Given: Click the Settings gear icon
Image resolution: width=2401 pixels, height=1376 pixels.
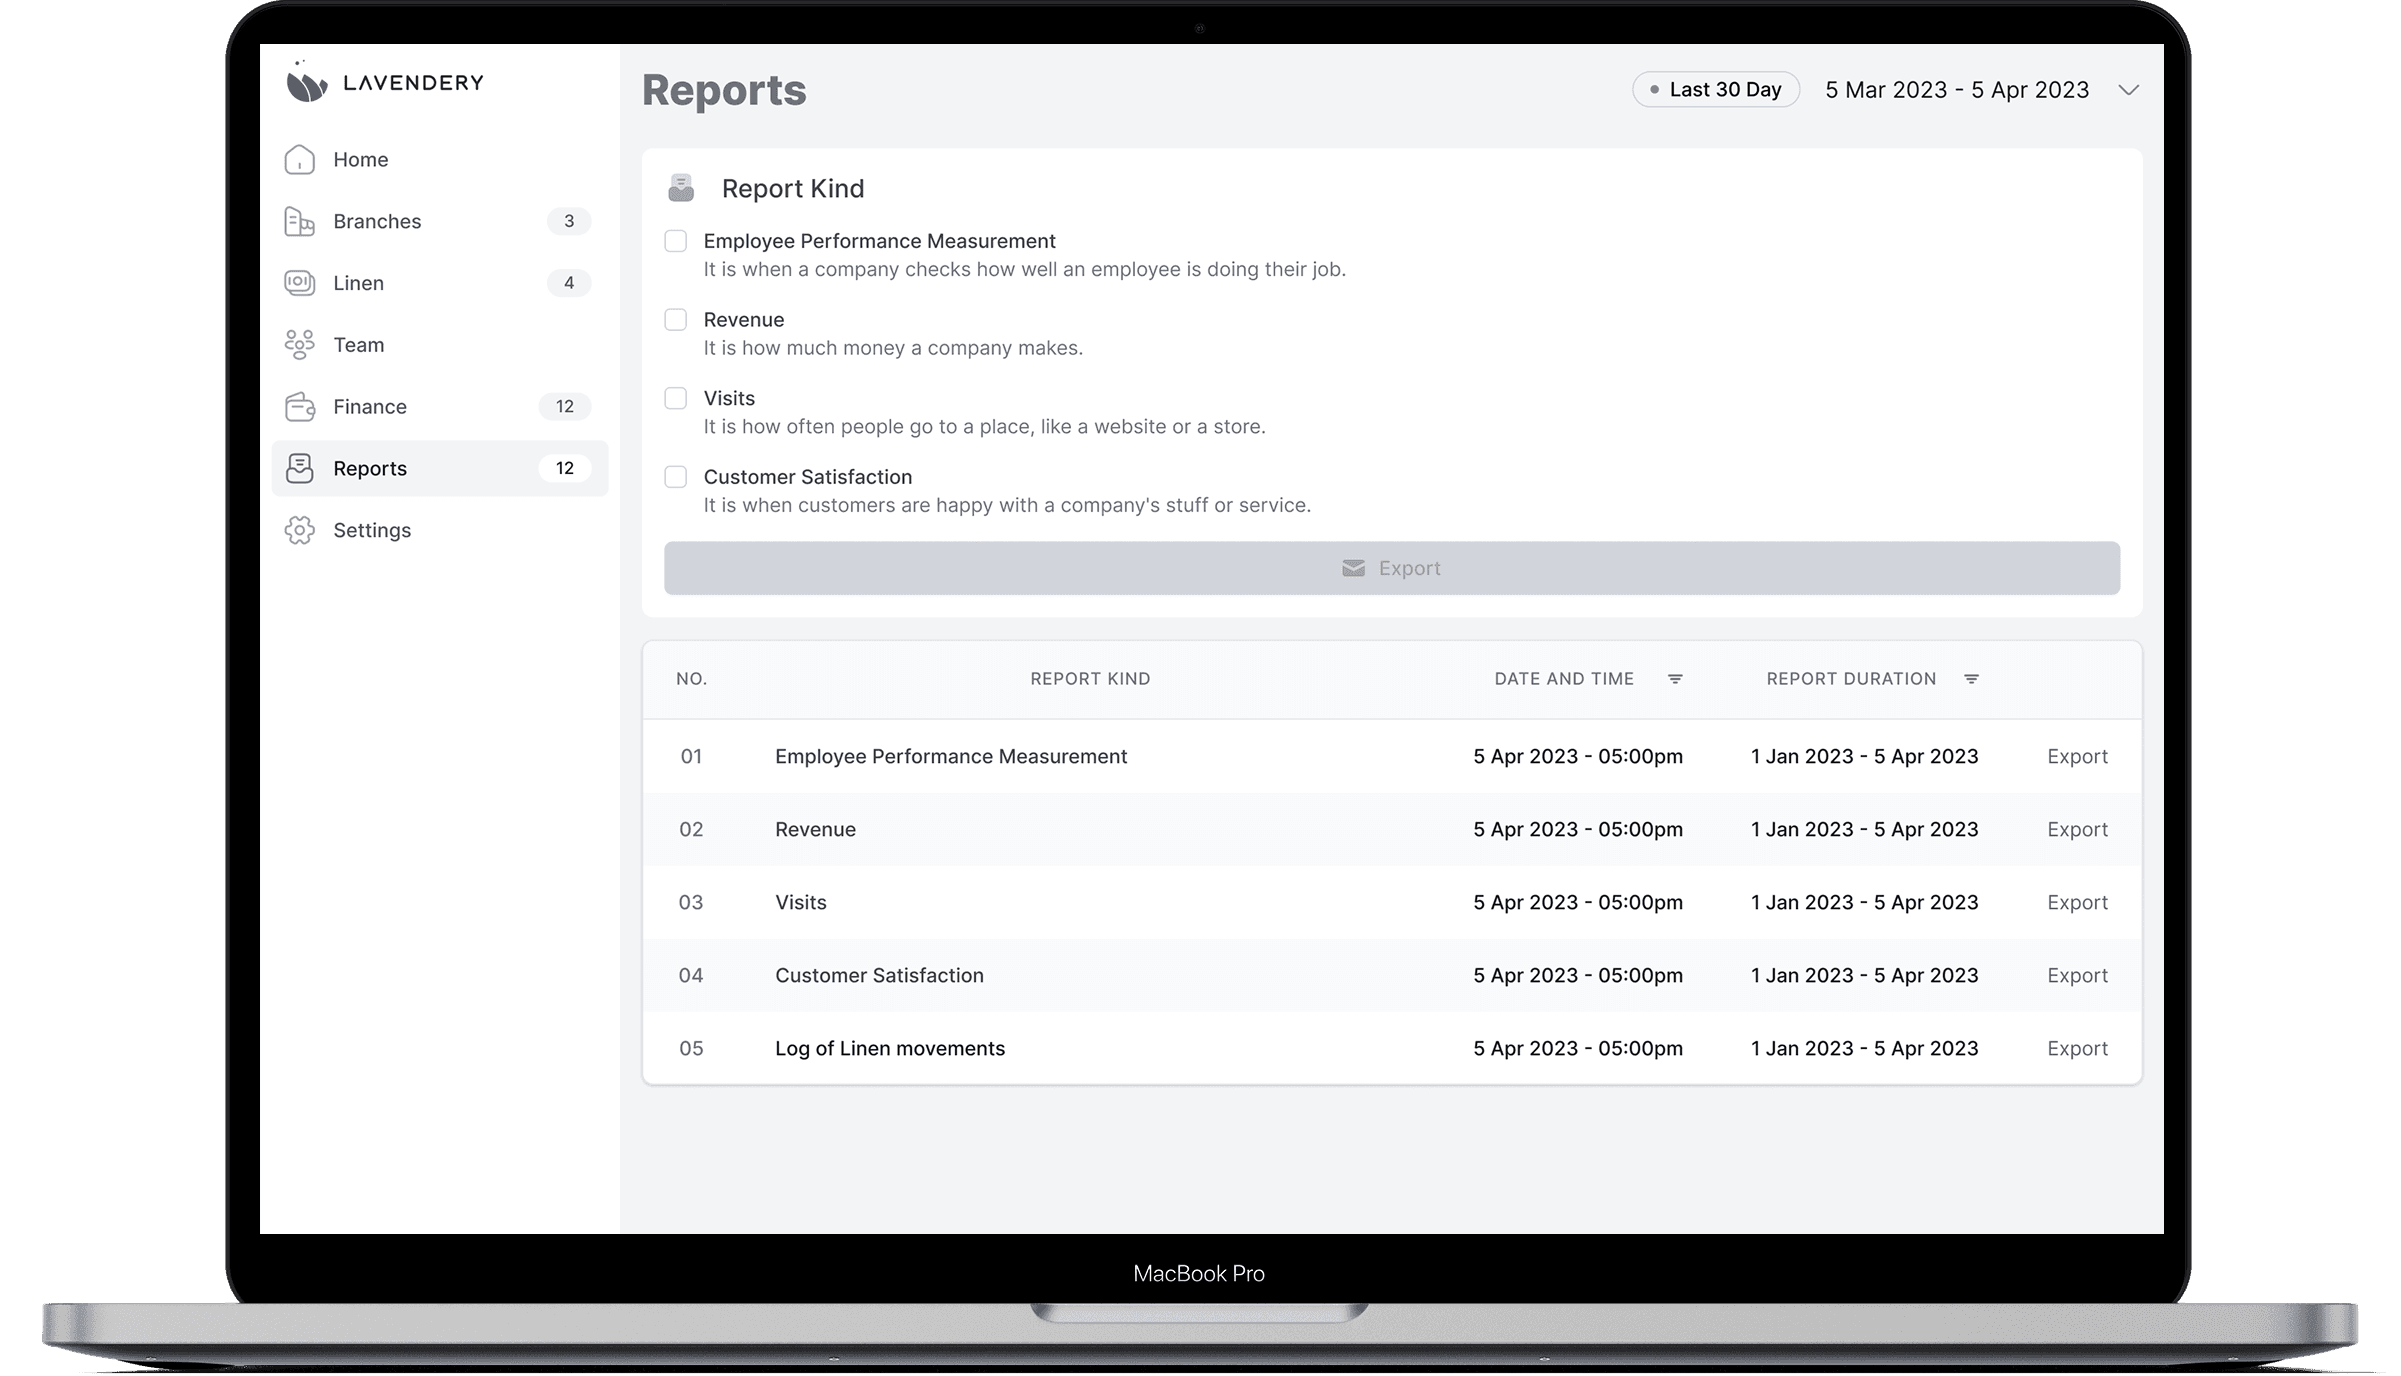Looking at the screenshot, I should click(x=299, y=530).
